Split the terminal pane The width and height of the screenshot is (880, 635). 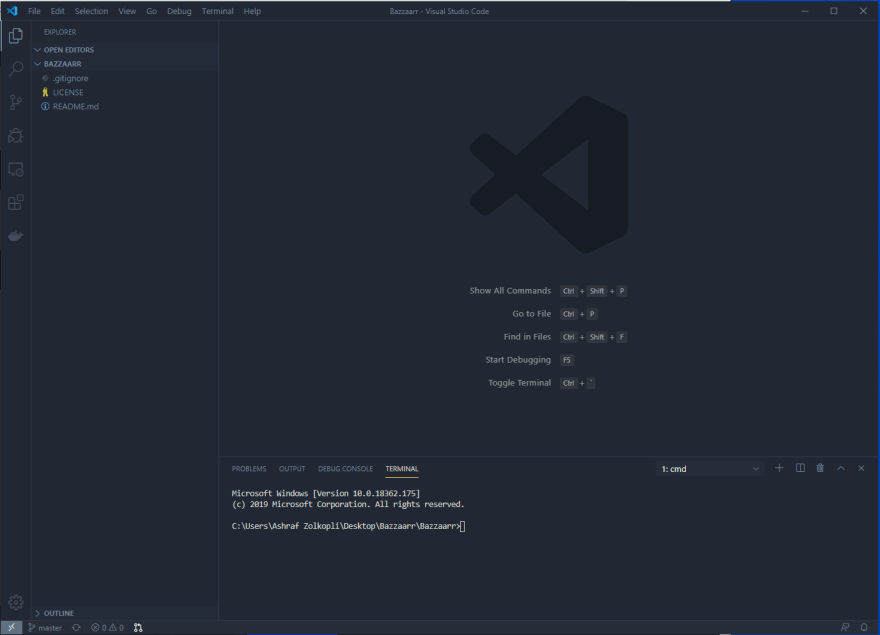coord(800,468)
